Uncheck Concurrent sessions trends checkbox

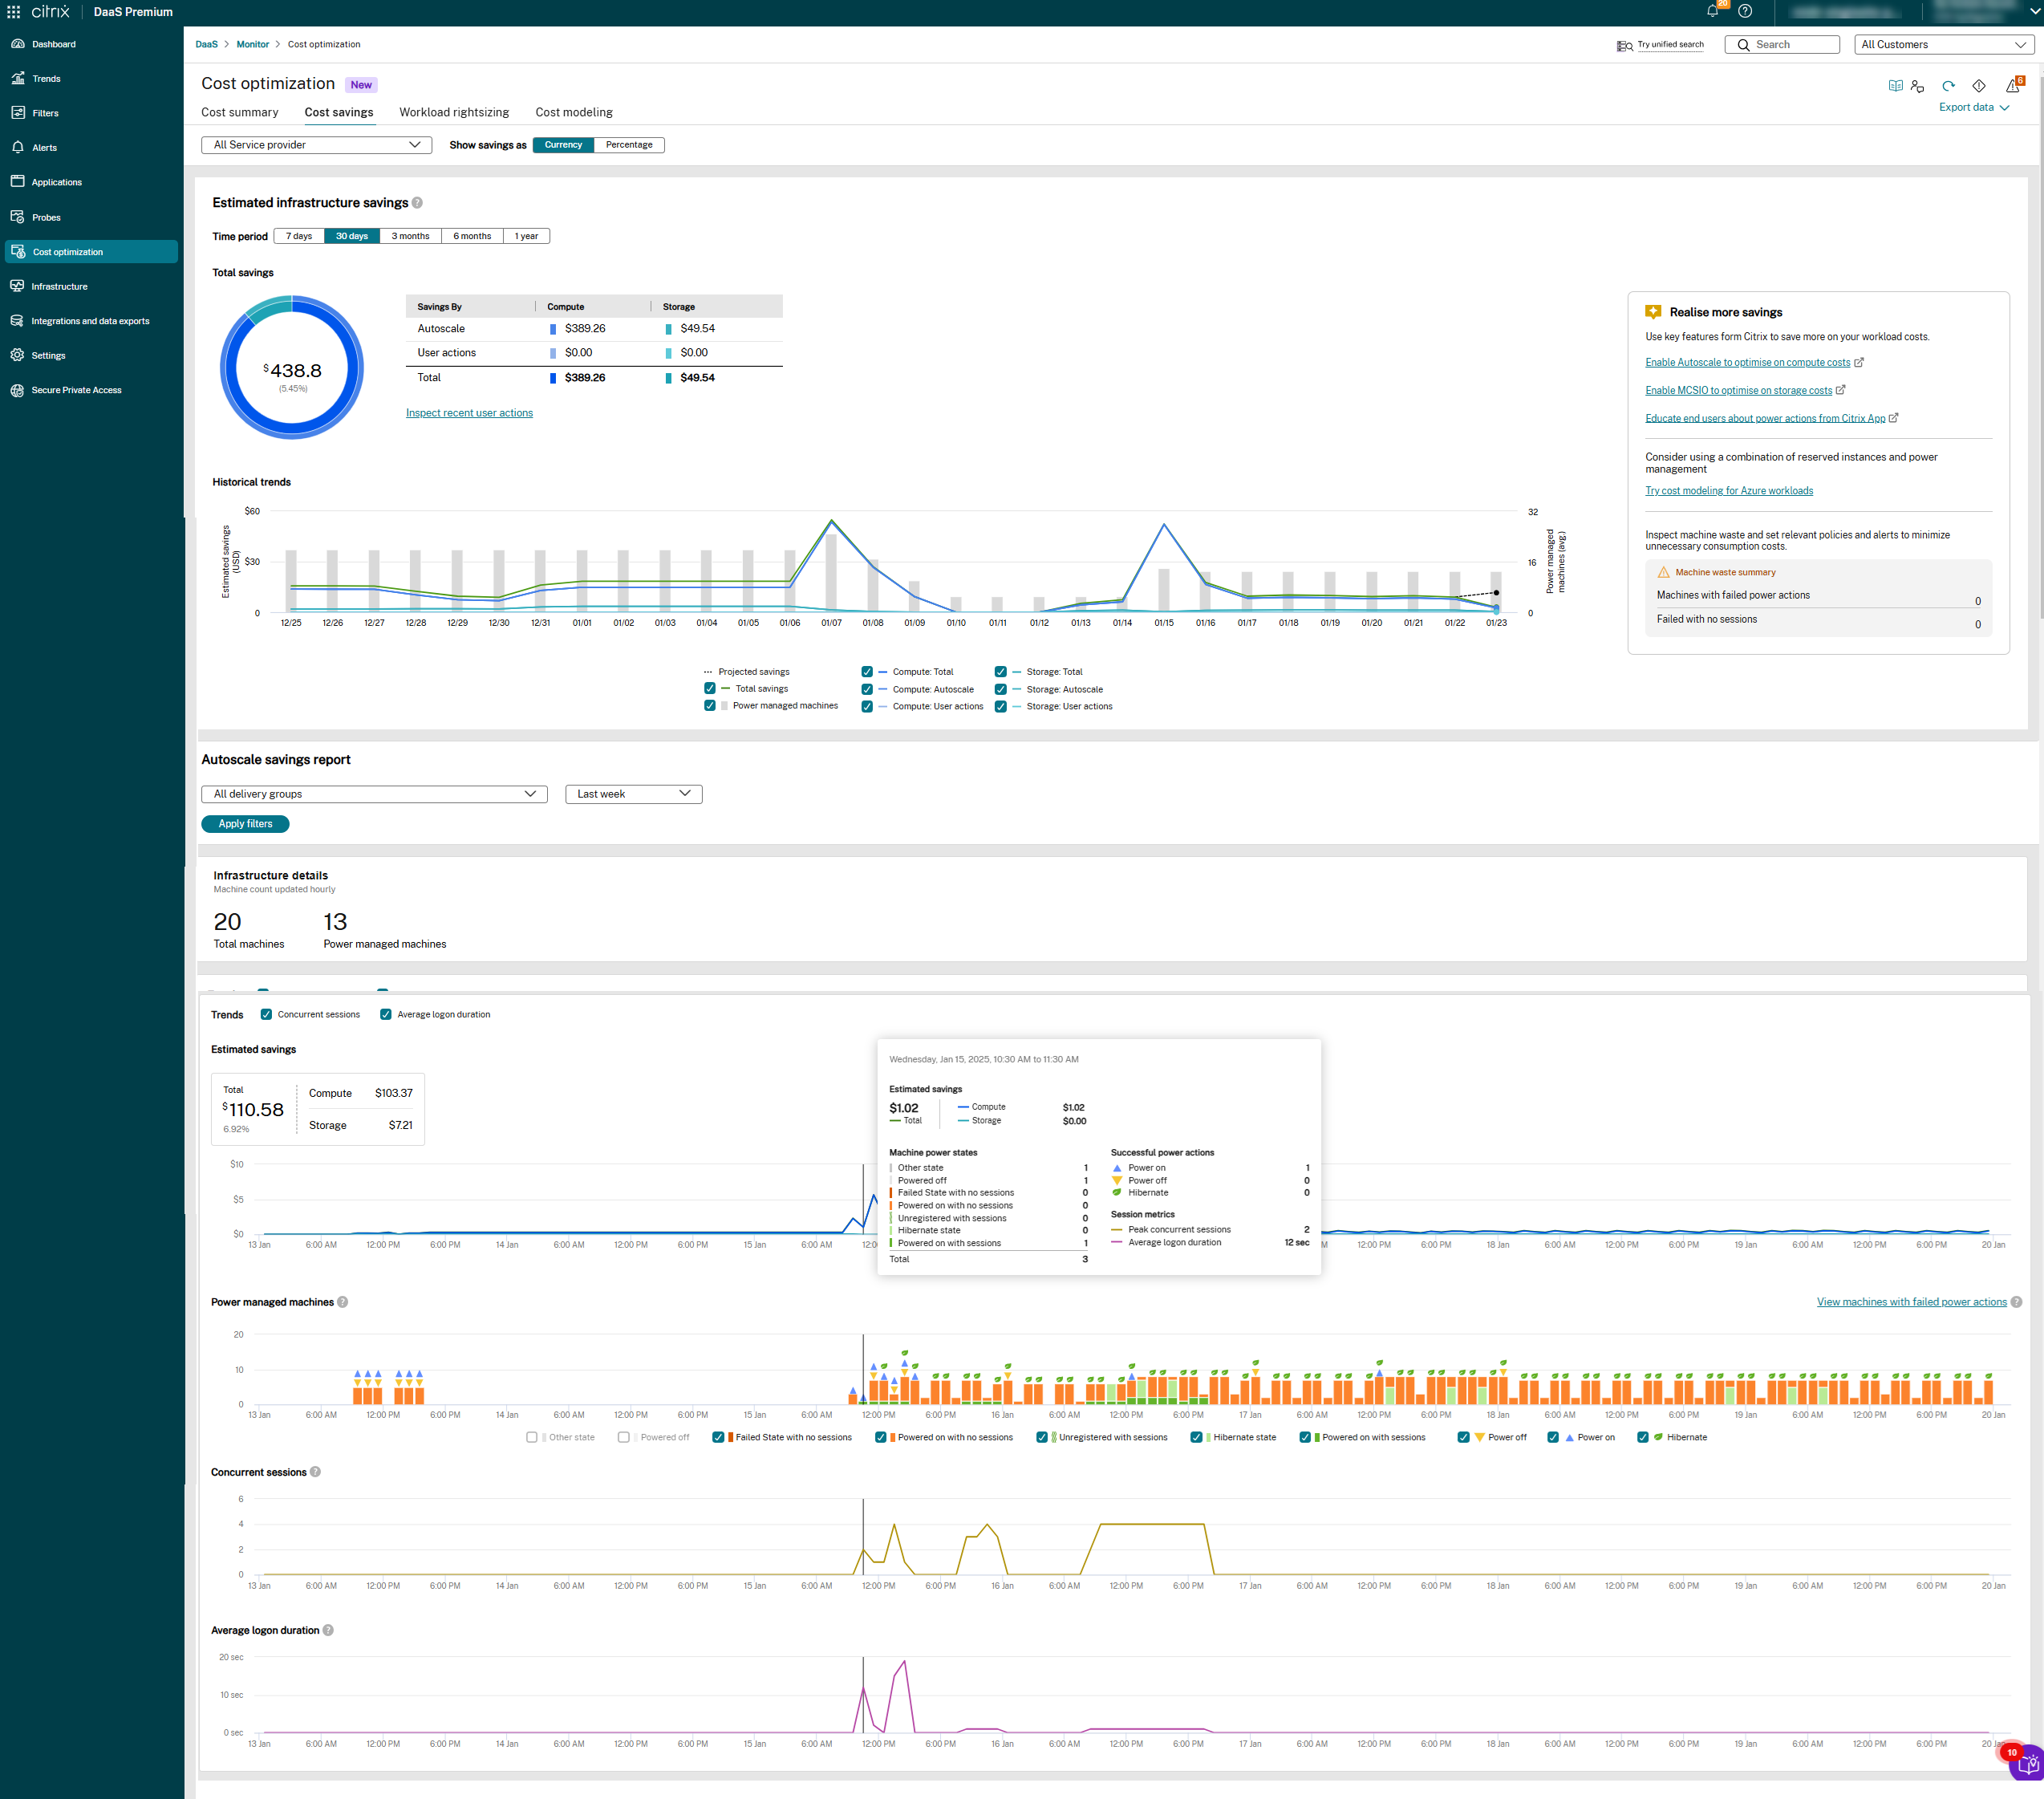(x=266, y=1014)
